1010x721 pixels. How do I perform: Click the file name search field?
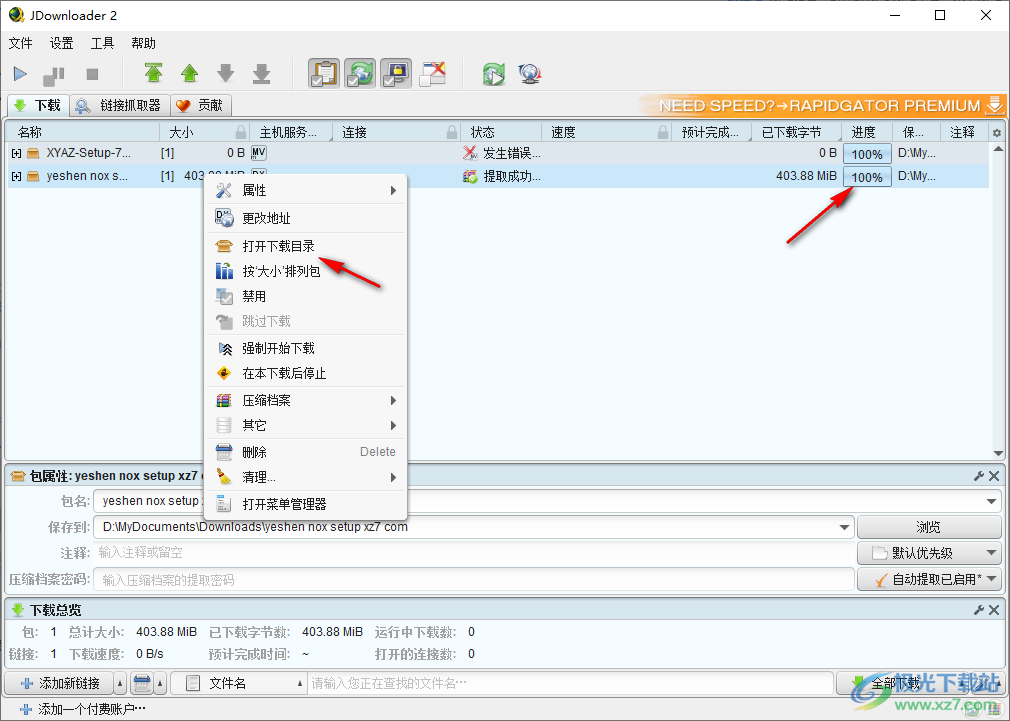coord(571,683)
